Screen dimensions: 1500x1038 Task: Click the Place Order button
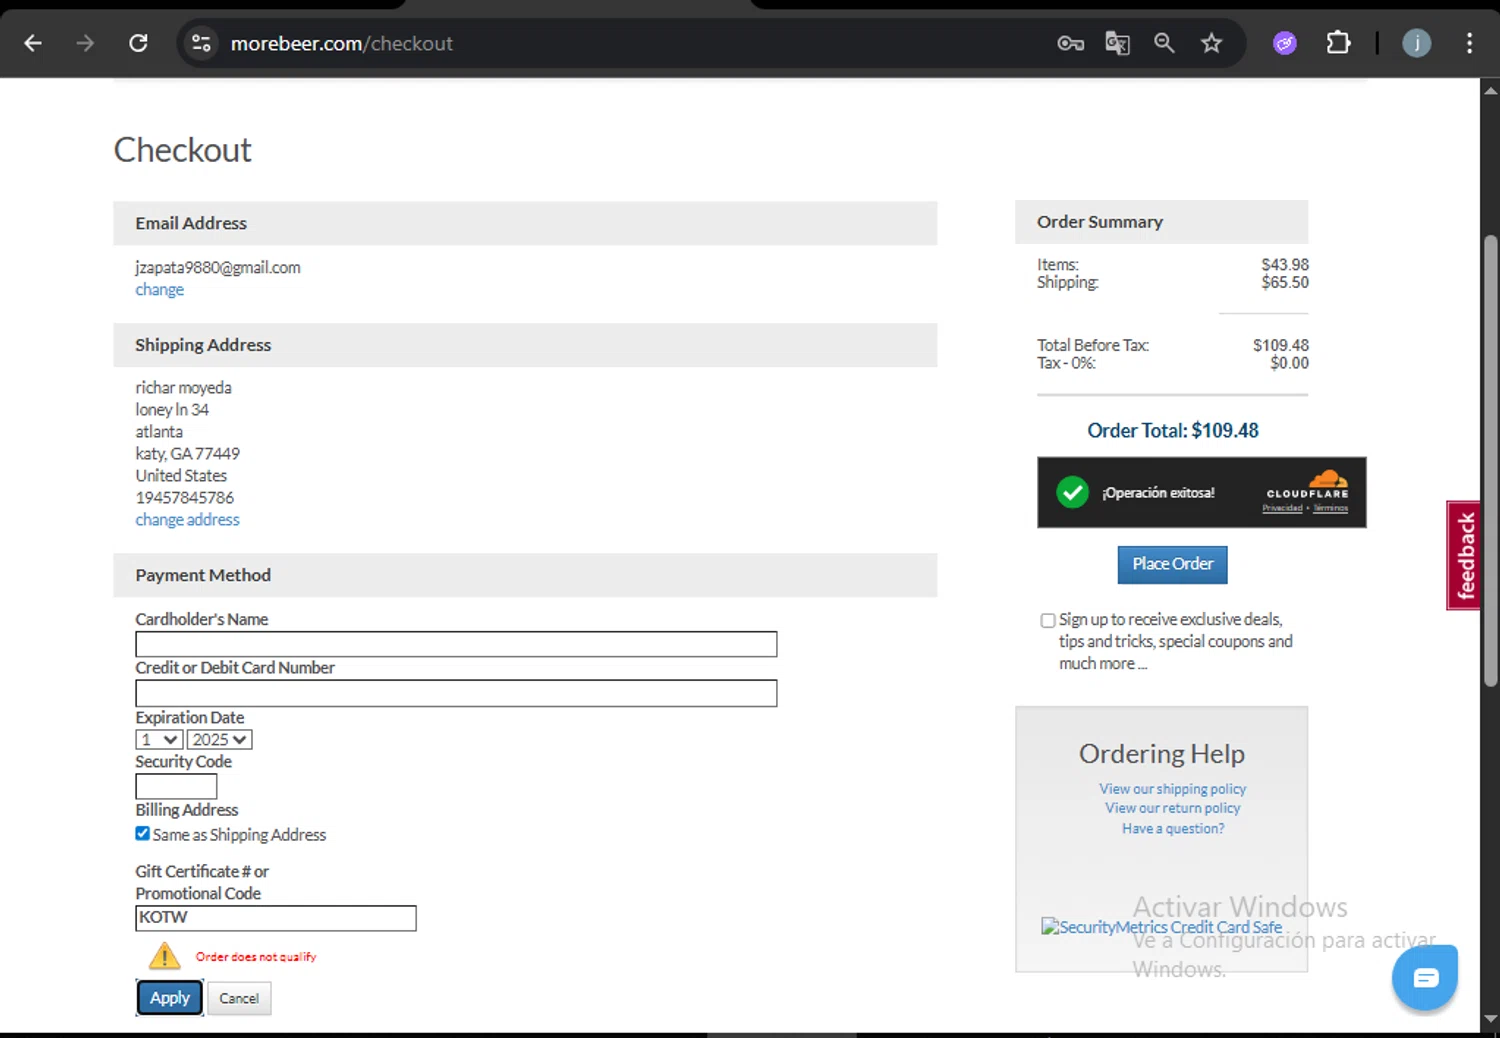point(1172,564)
